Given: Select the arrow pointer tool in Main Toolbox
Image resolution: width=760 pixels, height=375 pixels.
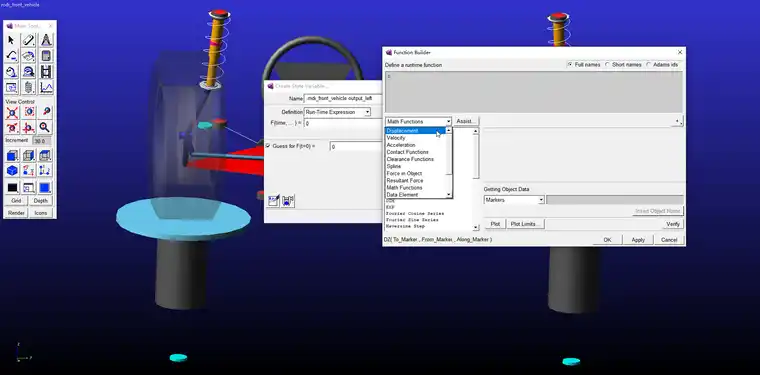Looking at the screenshot, I should tap(12, 40).
